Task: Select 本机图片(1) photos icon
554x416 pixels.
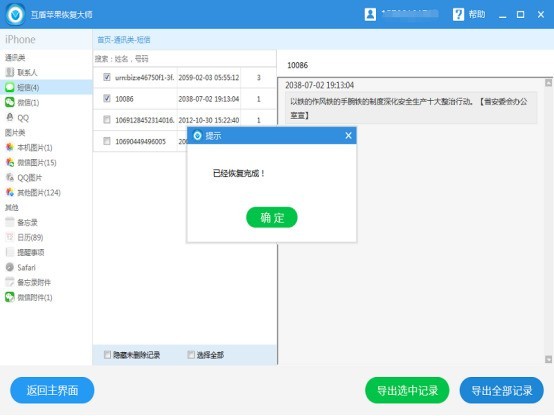Action: click(10, 147)
